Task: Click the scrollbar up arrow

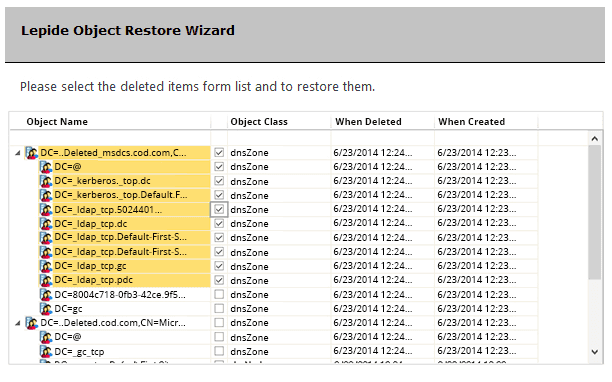Action: click(594, 139)
